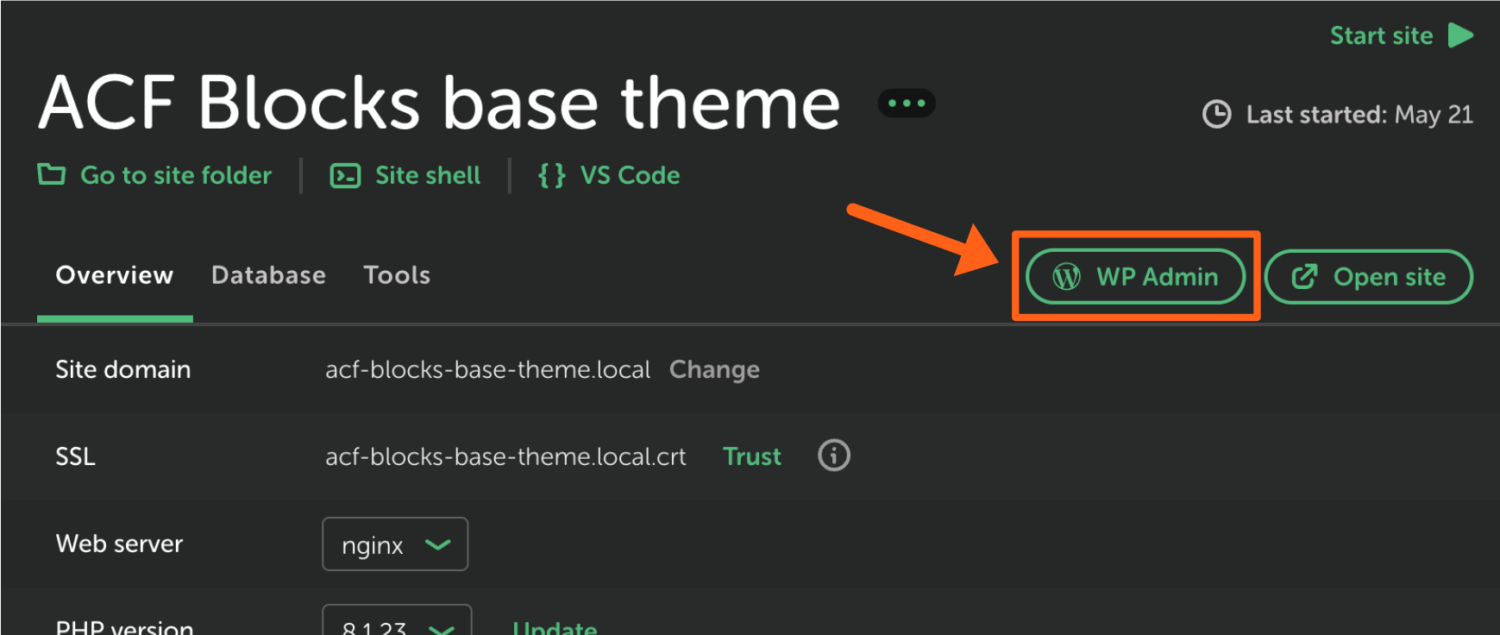Viewport: 1500px width, 635px height.
Task: Click the Start site play icon
Action: click(x=1461, y=36)
